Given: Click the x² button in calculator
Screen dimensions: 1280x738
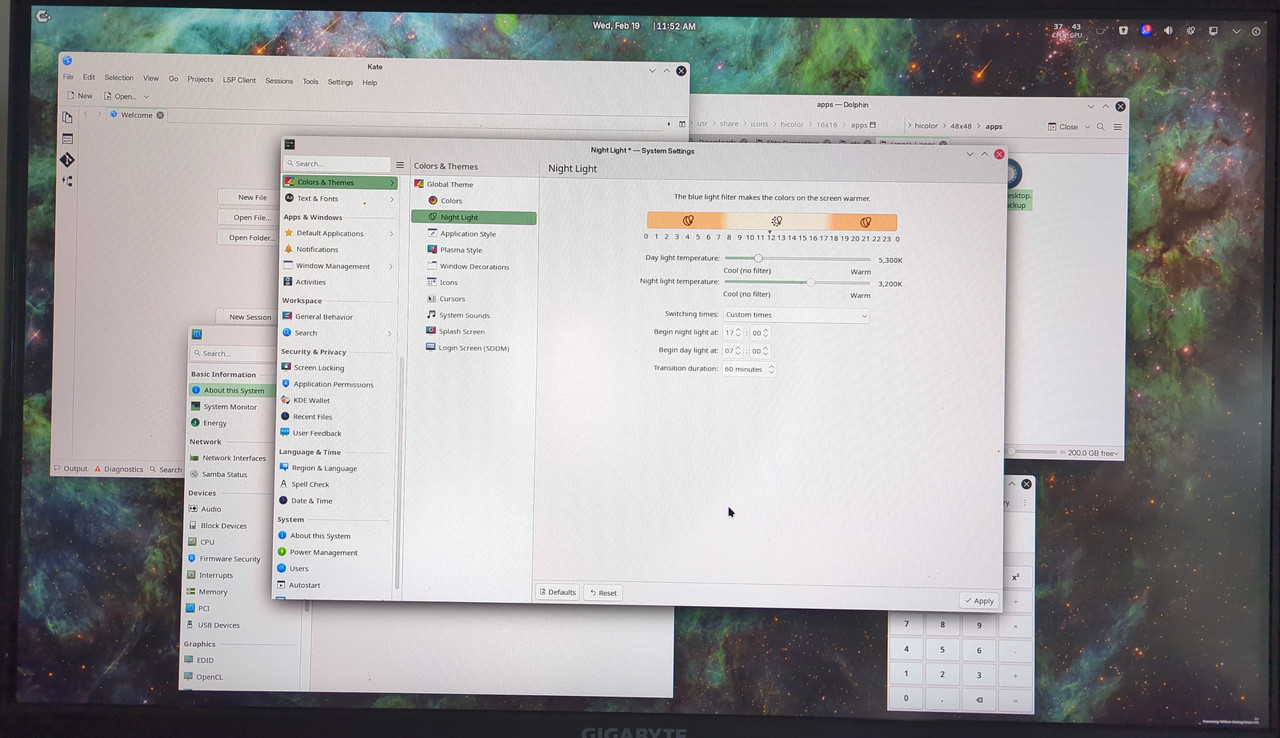Looking at the screenshot, I should pyautogui.click(x=1016, y=578).
